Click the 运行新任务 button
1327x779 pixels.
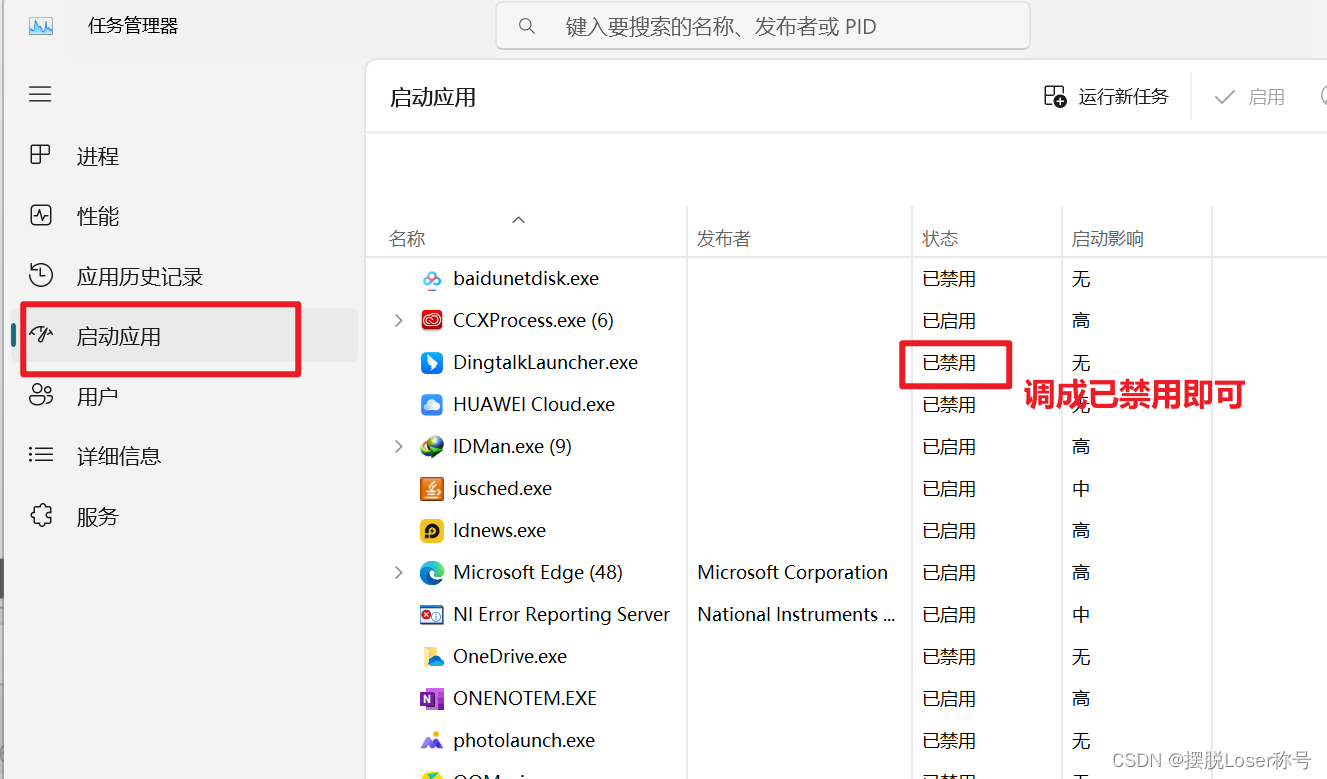tap(1106, 96)
